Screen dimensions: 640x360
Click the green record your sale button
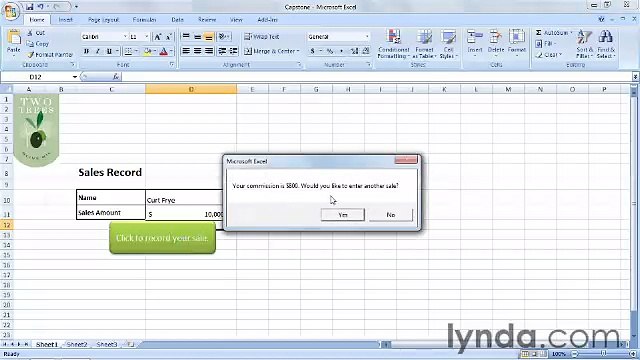162,238
